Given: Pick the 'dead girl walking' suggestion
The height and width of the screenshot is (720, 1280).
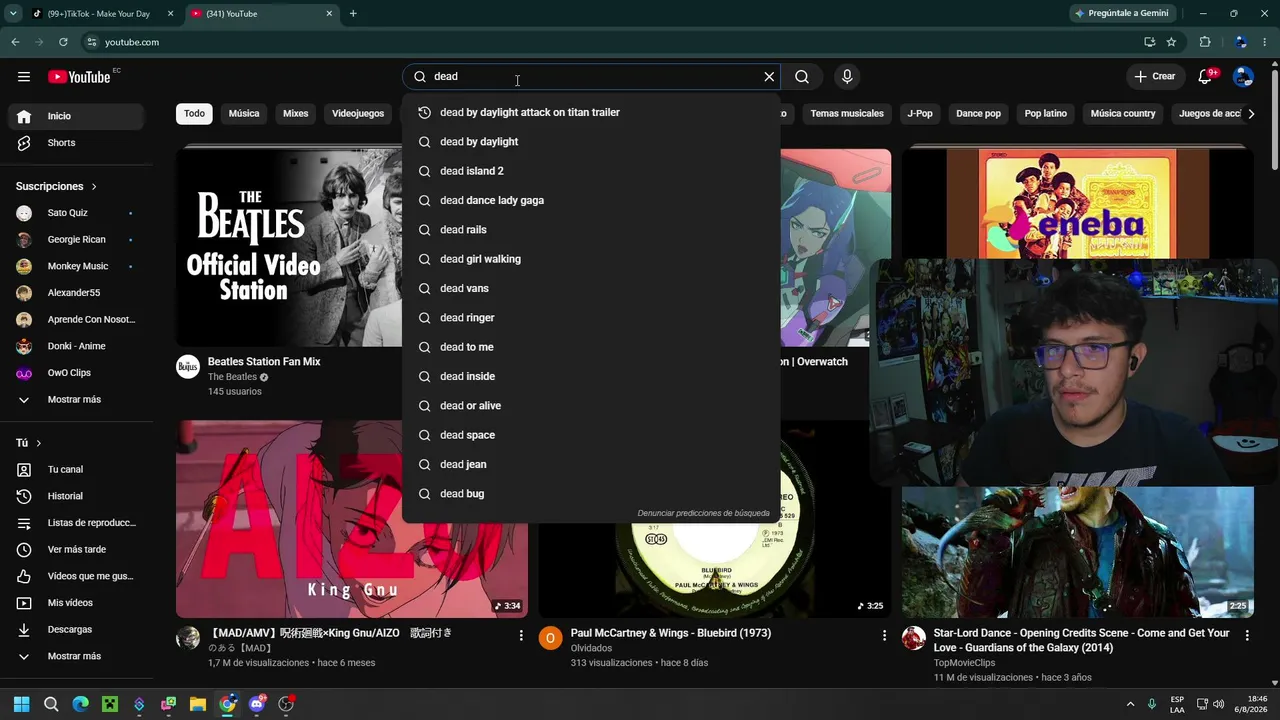Looking at the screenshot, I should point(591,259).
